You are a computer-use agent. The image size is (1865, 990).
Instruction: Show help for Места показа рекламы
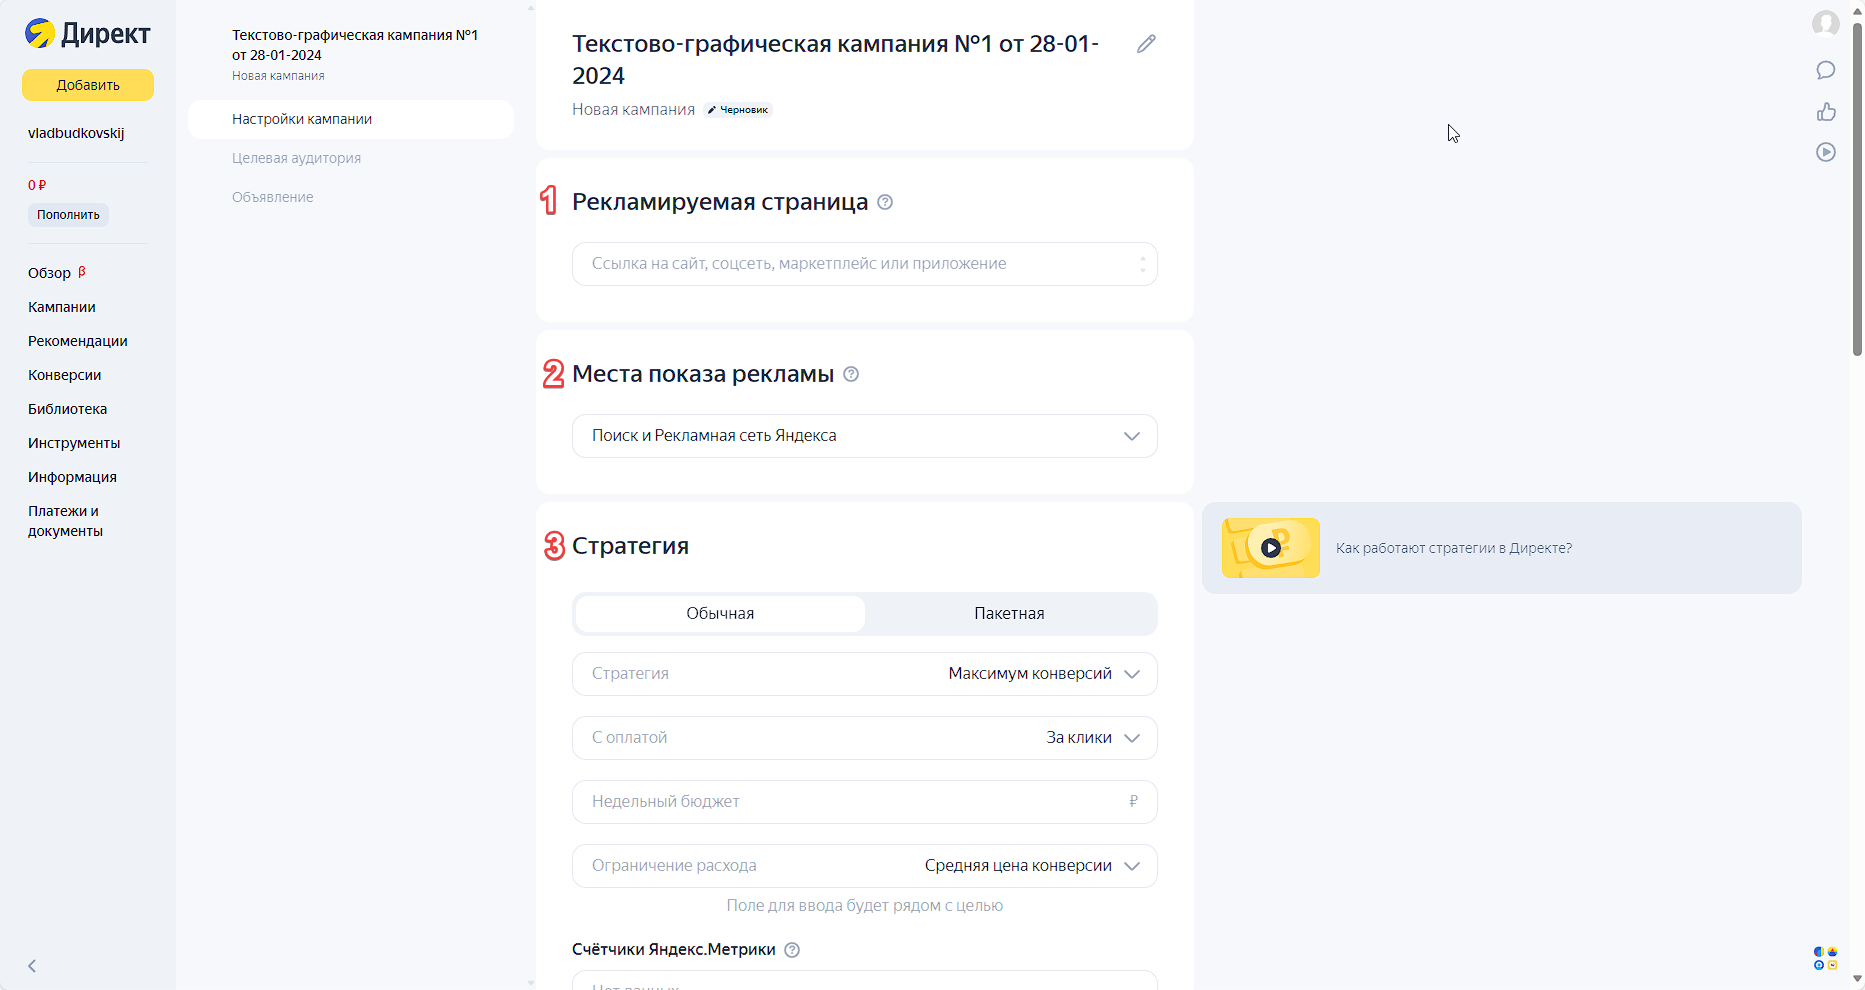851,374
